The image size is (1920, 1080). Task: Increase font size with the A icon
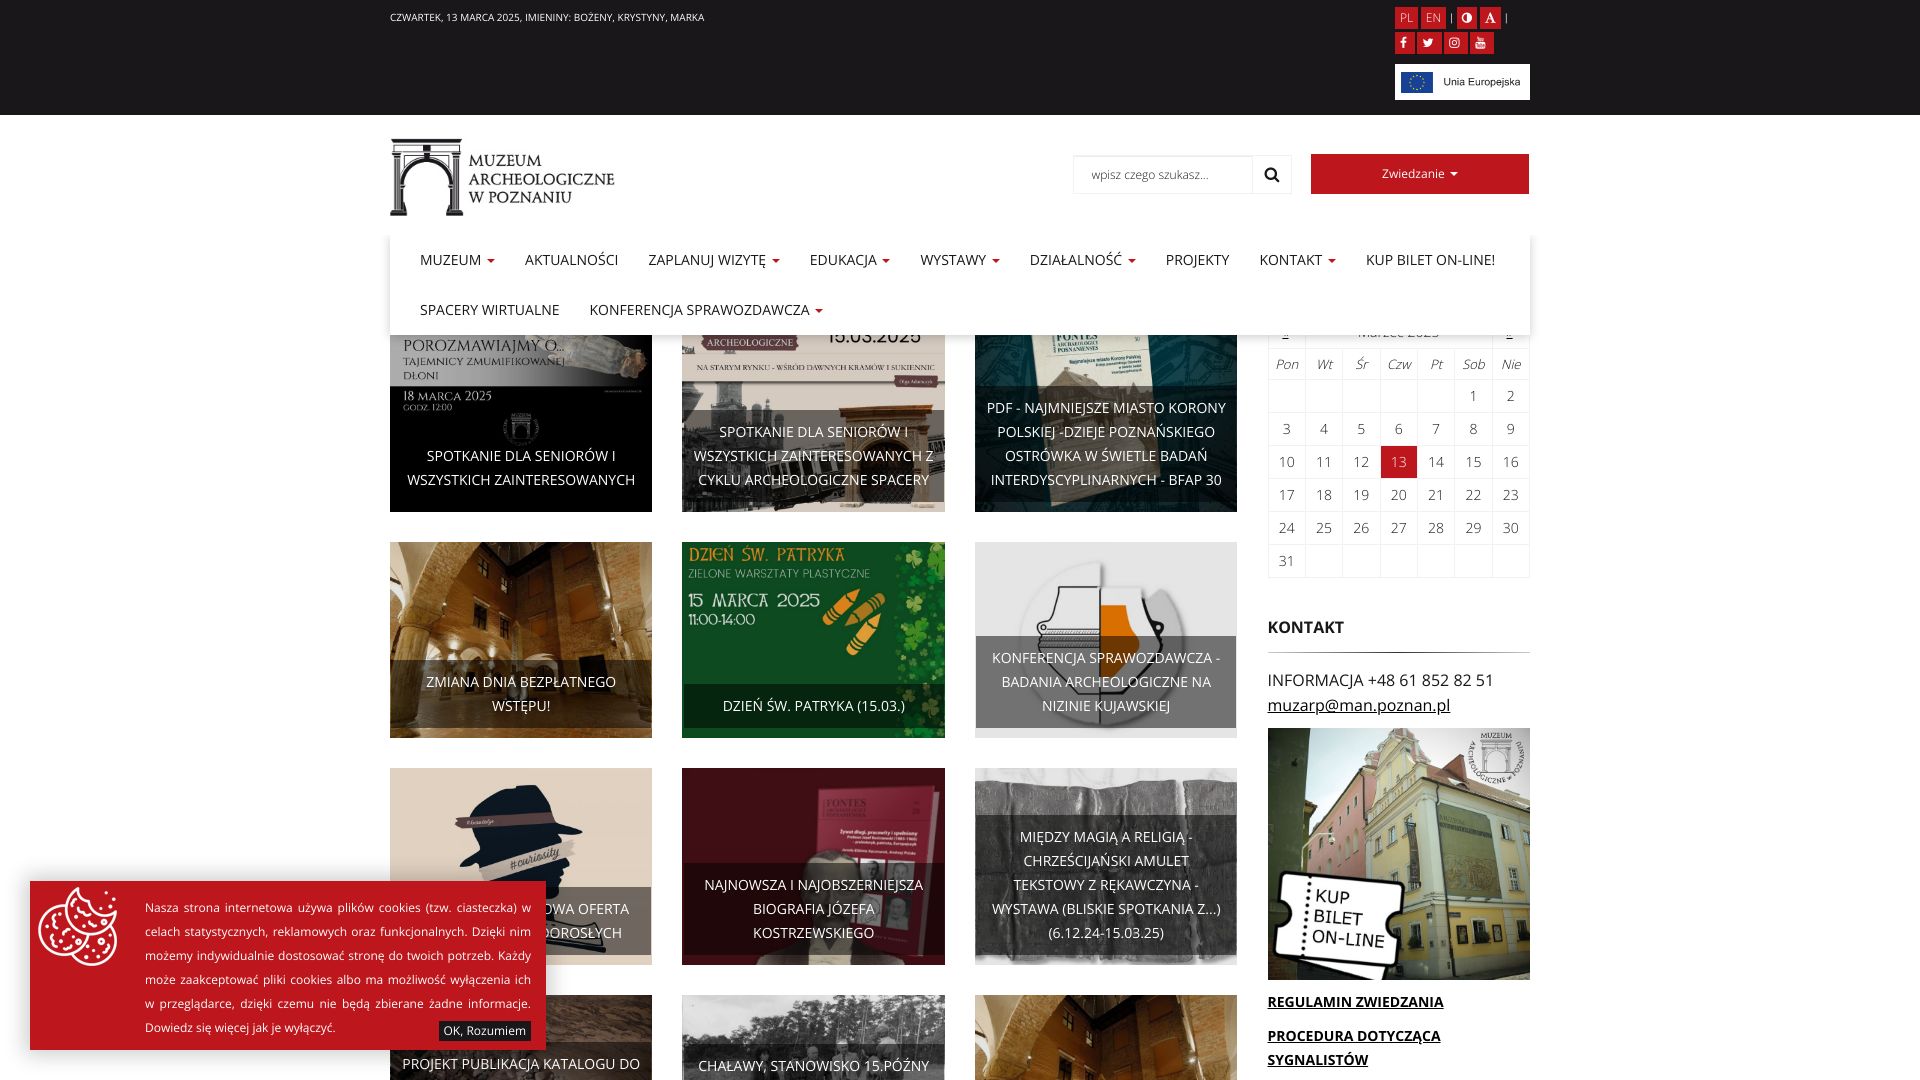tap(1490, 18)
